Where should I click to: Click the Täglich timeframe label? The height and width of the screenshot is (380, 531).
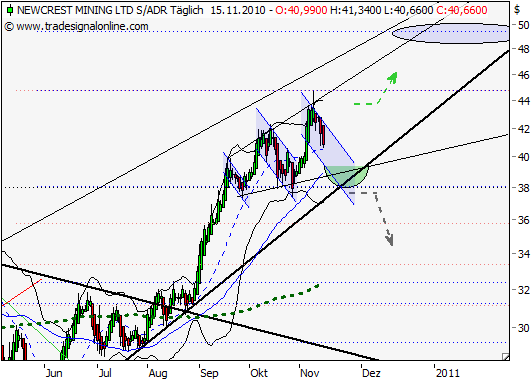point(187,10)
